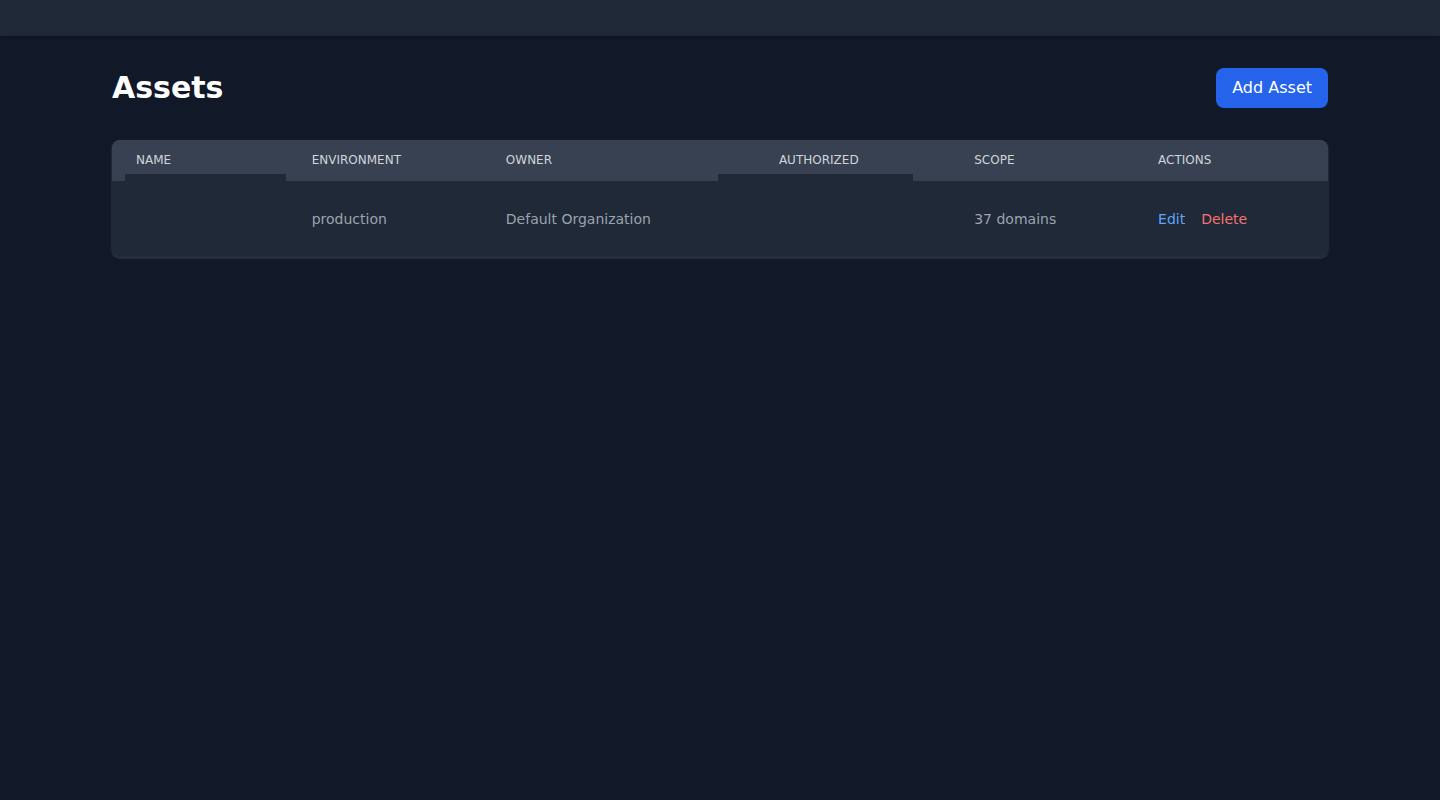1440x800 pixels.
Task: Delete the production asset row
Action: [x=1224, y=219]
